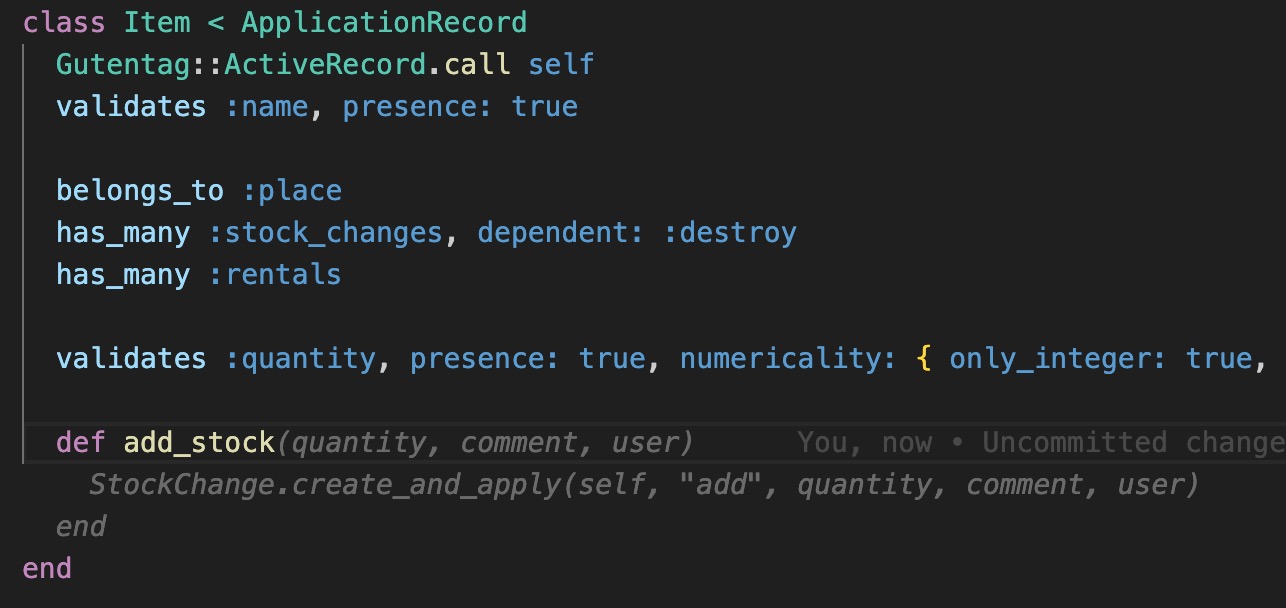1286x608 pixels.
Task: Click the :name symbol in validates
Action: point(266,107)
